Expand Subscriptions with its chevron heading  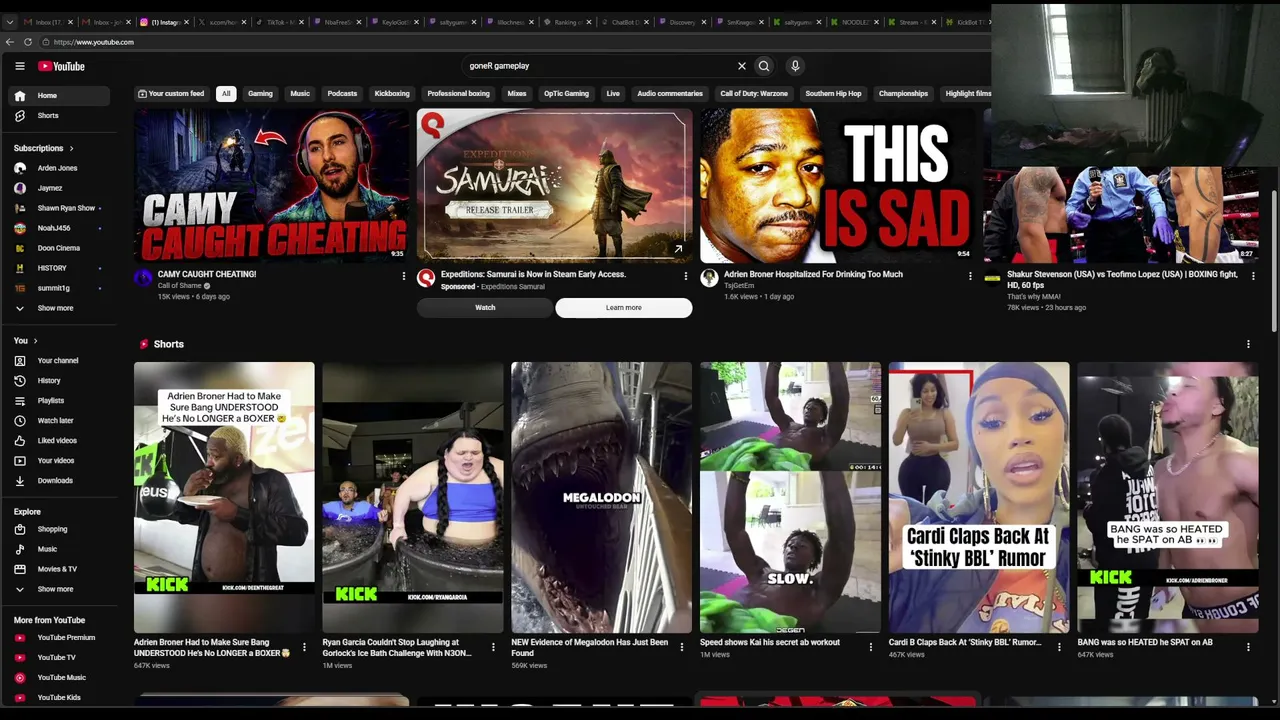pyautogui.click(x=43, y=148)
